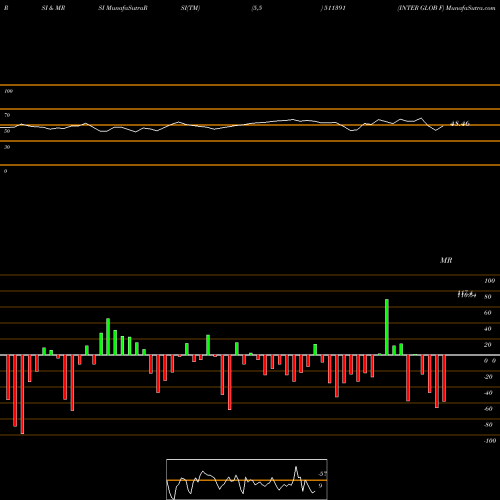Viewport: 500px width, 500px height.
Task: Click the 48.46 RSI value label
Action: tap(460, 124)
